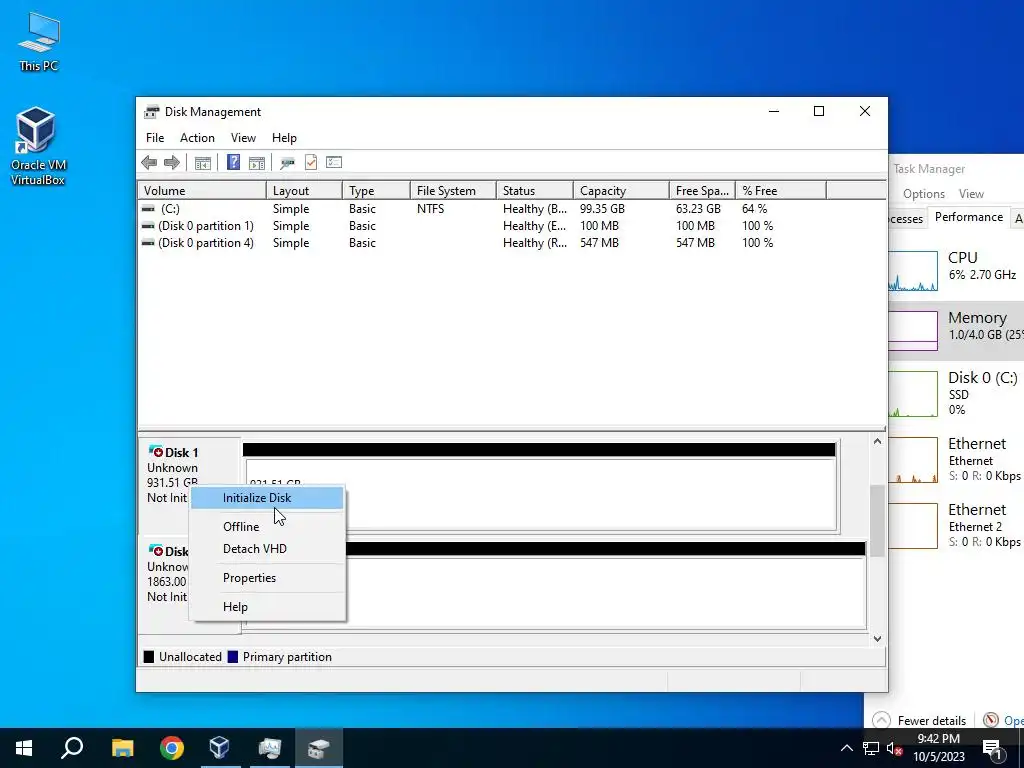1024x768 pixels.
Task: Click Disk Management taskbar icon
Action: [x=319, y=748]
